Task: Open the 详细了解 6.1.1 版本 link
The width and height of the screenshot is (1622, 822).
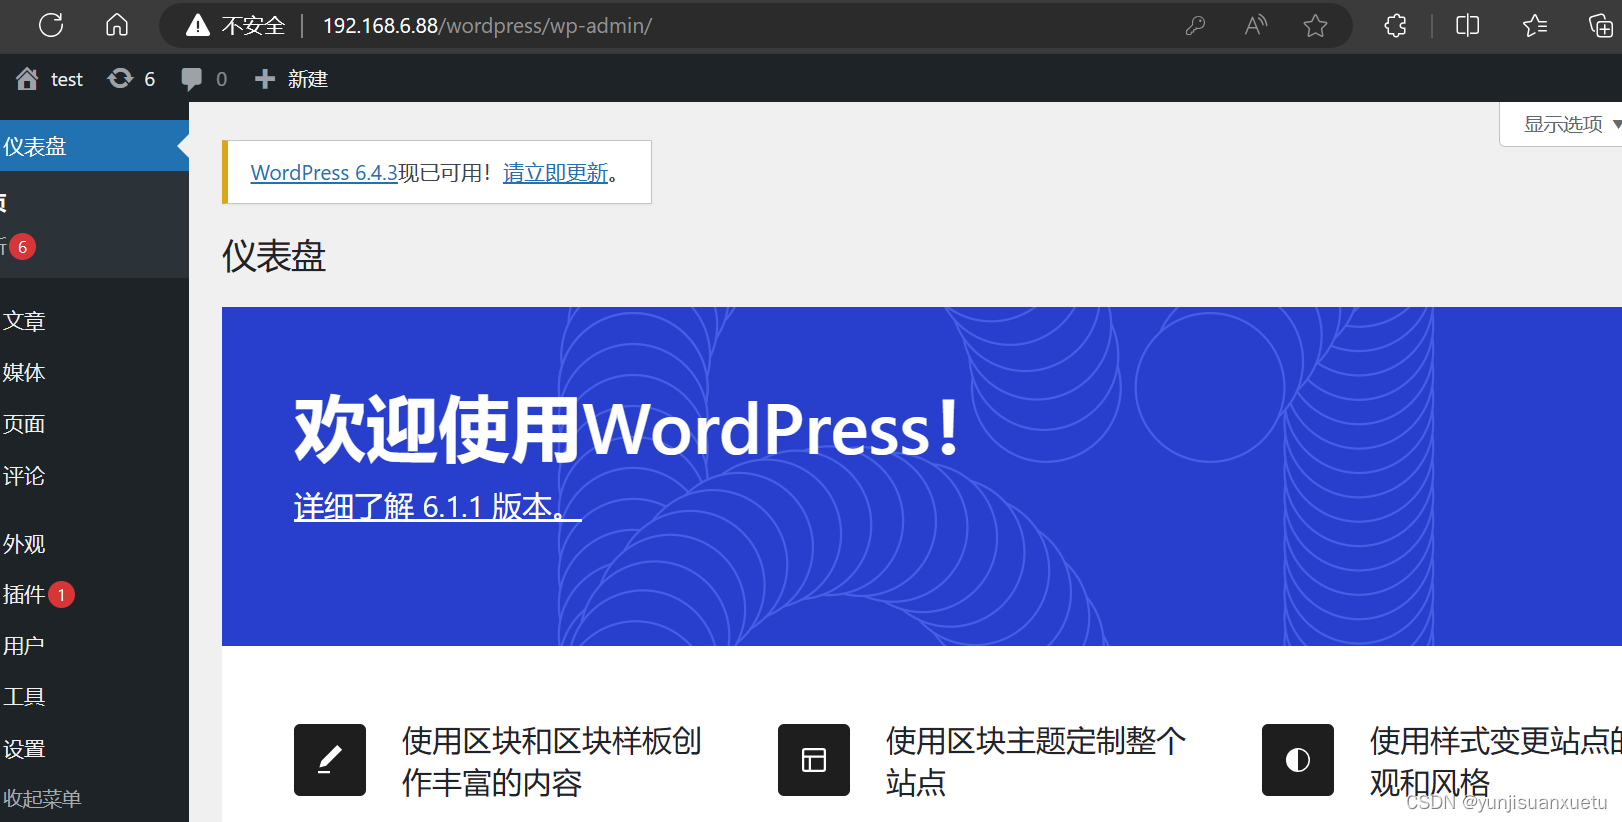Action: [437, 507]
